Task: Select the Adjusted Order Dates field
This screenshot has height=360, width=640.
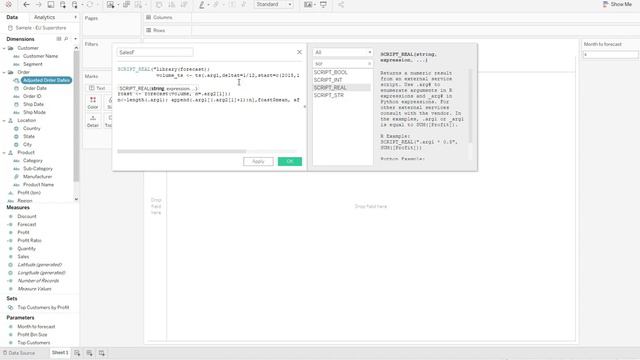Action: click(46, 80)
